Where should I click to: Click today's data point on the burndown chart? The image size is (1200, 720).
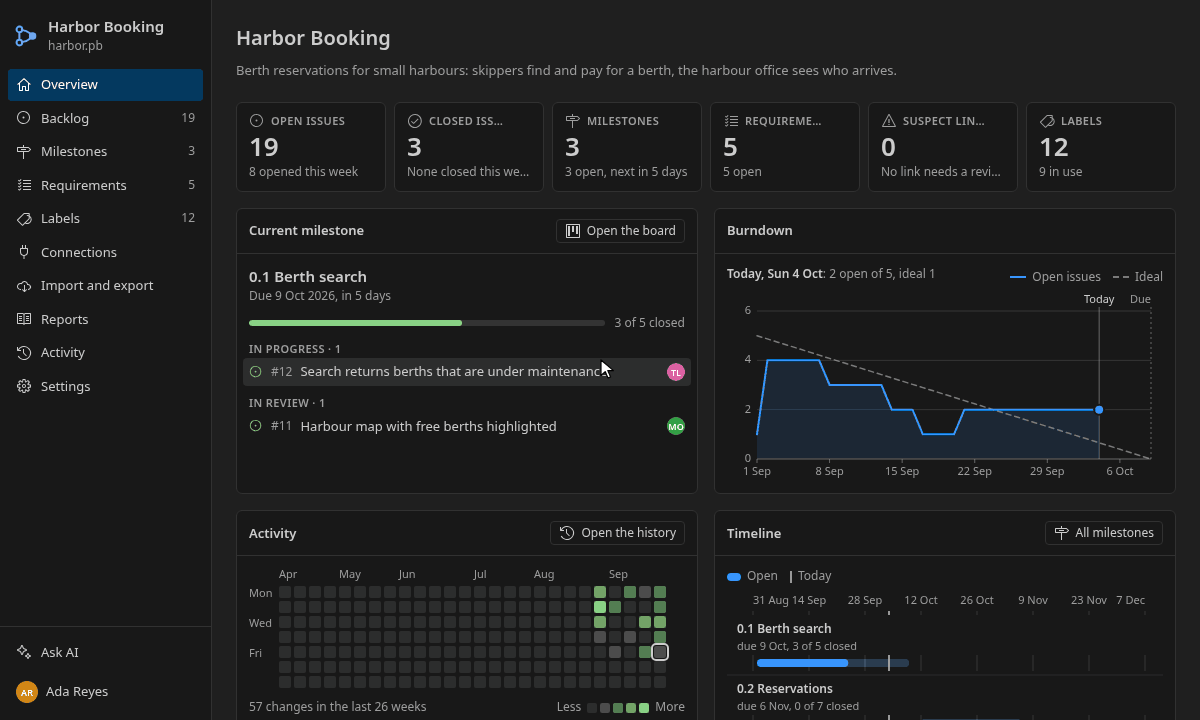pos(1099,410)
